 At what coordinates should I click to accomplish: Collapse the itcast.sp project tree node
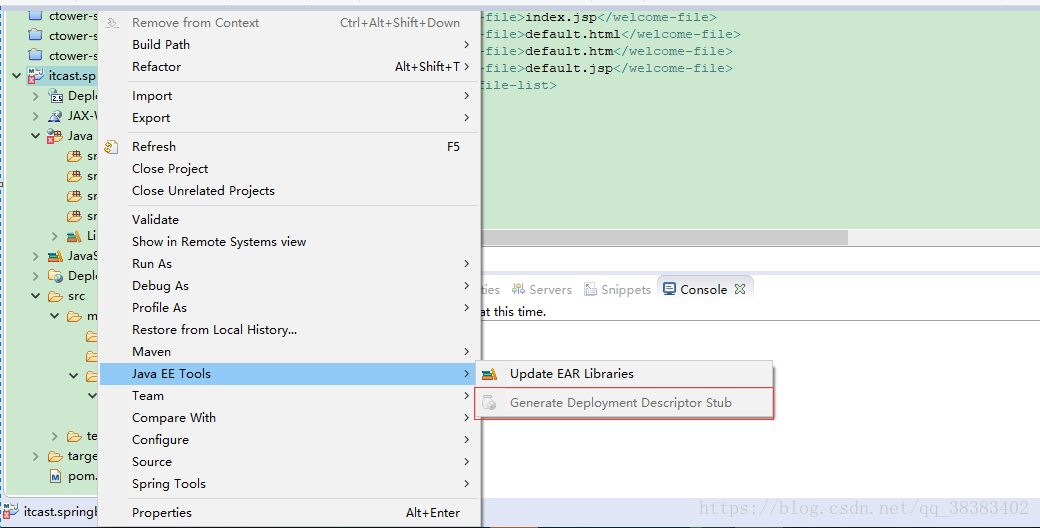coord(17,76)
